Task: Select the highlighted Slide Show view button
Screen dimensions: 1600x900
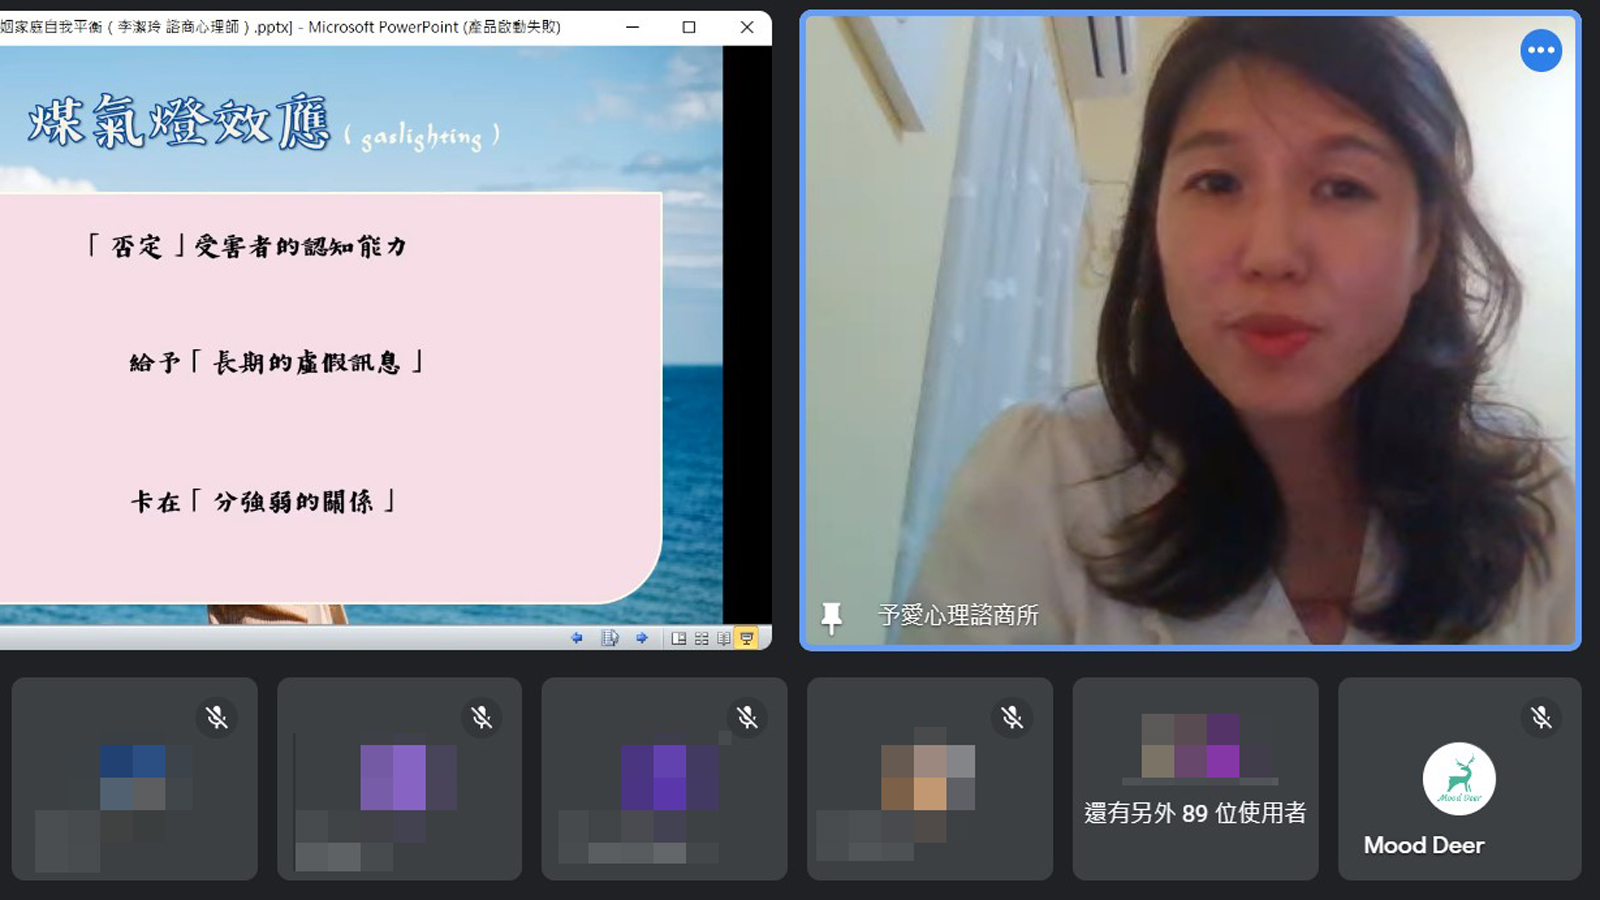Action: pyautogui.click(x=746, y=638)
